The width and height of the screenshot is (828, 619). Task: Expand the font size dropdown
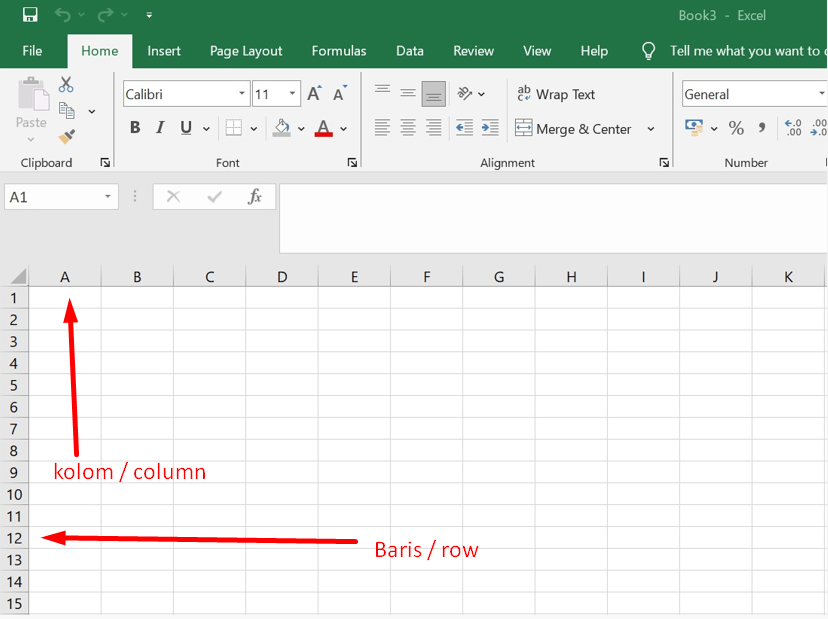coord(293,94)
